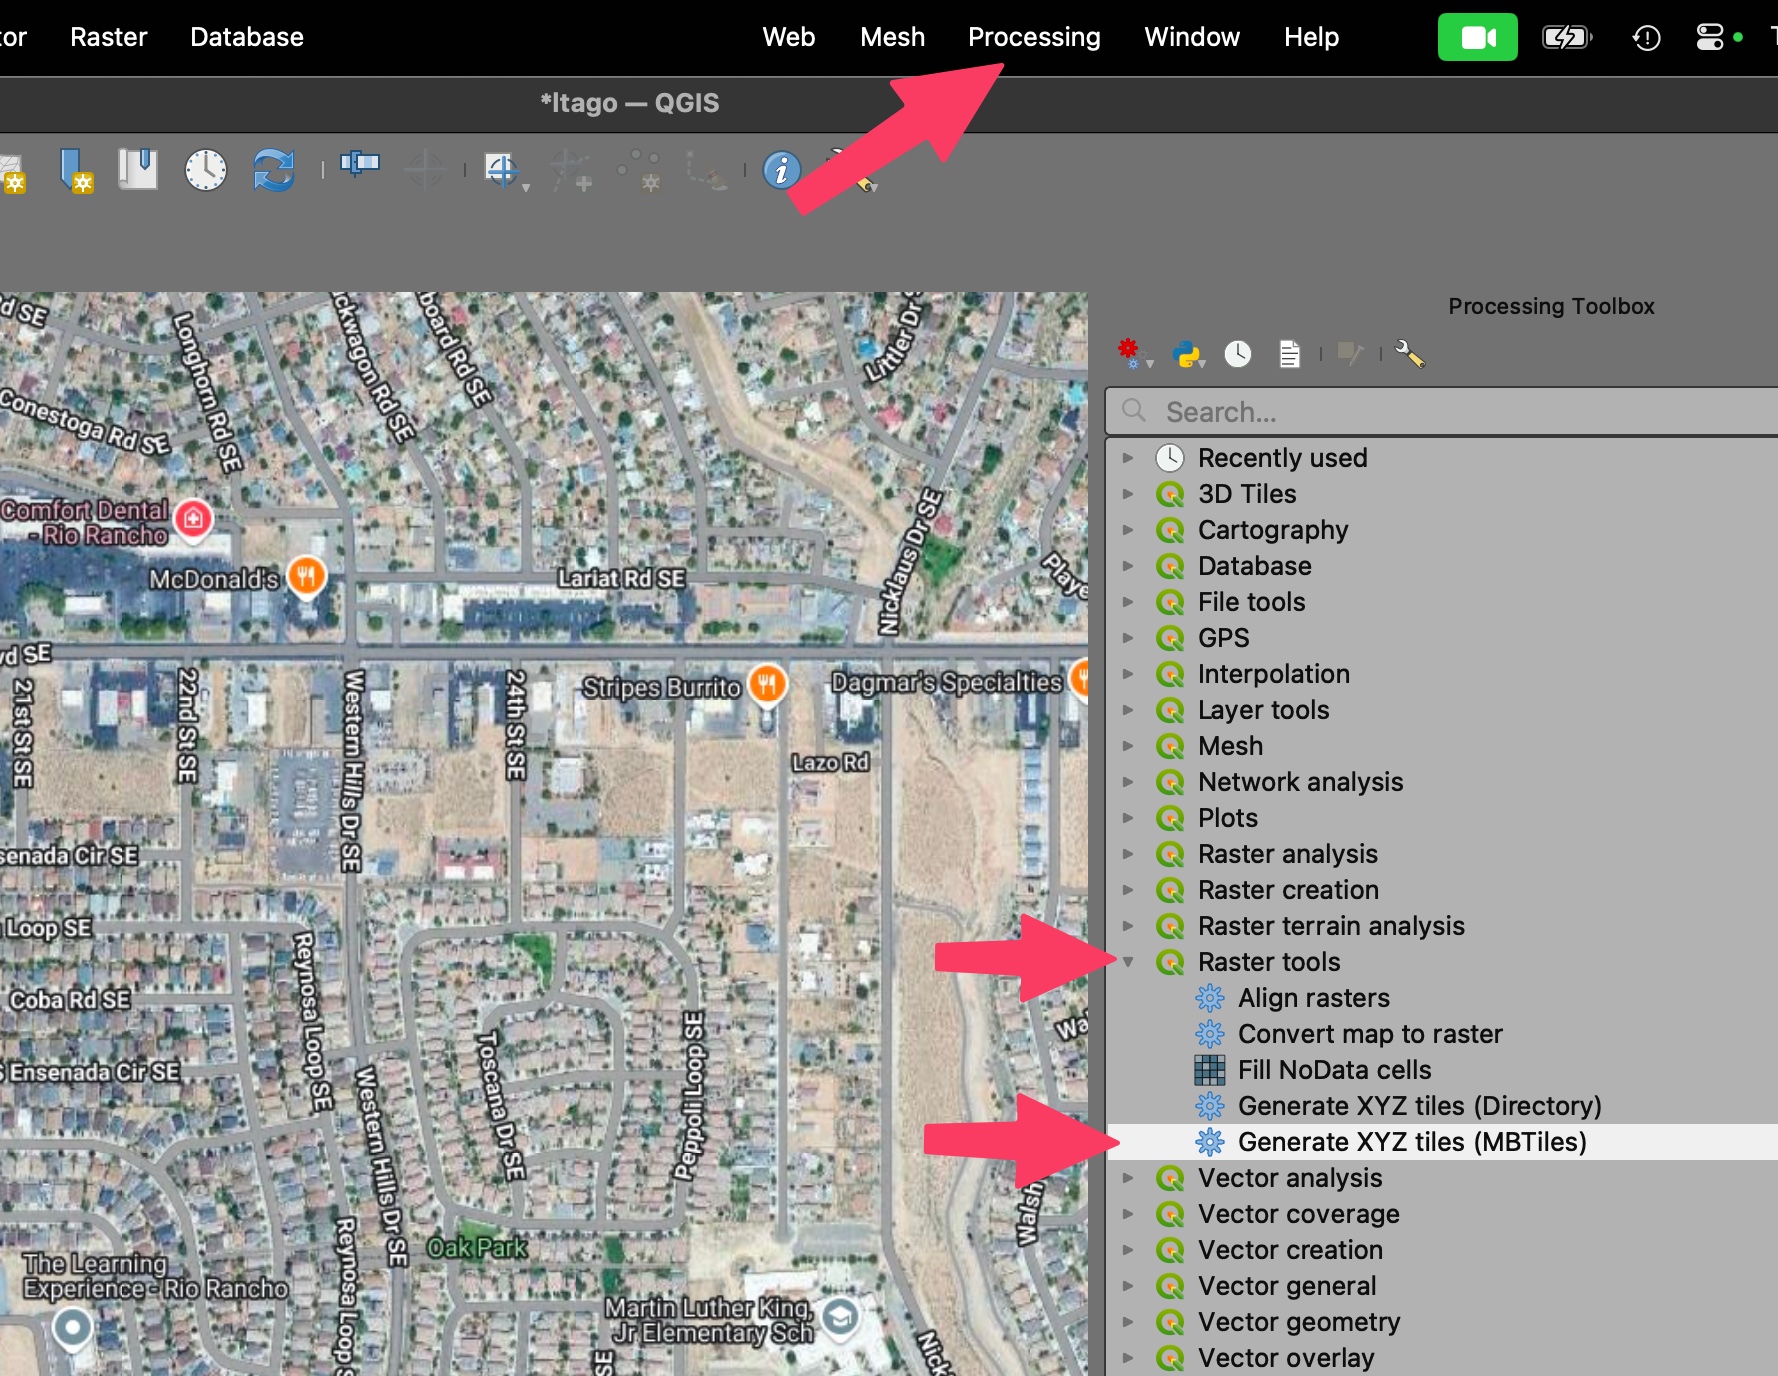Click the McDonald's restaurant map marker
1778x1376 pixels.
[307, 576]
